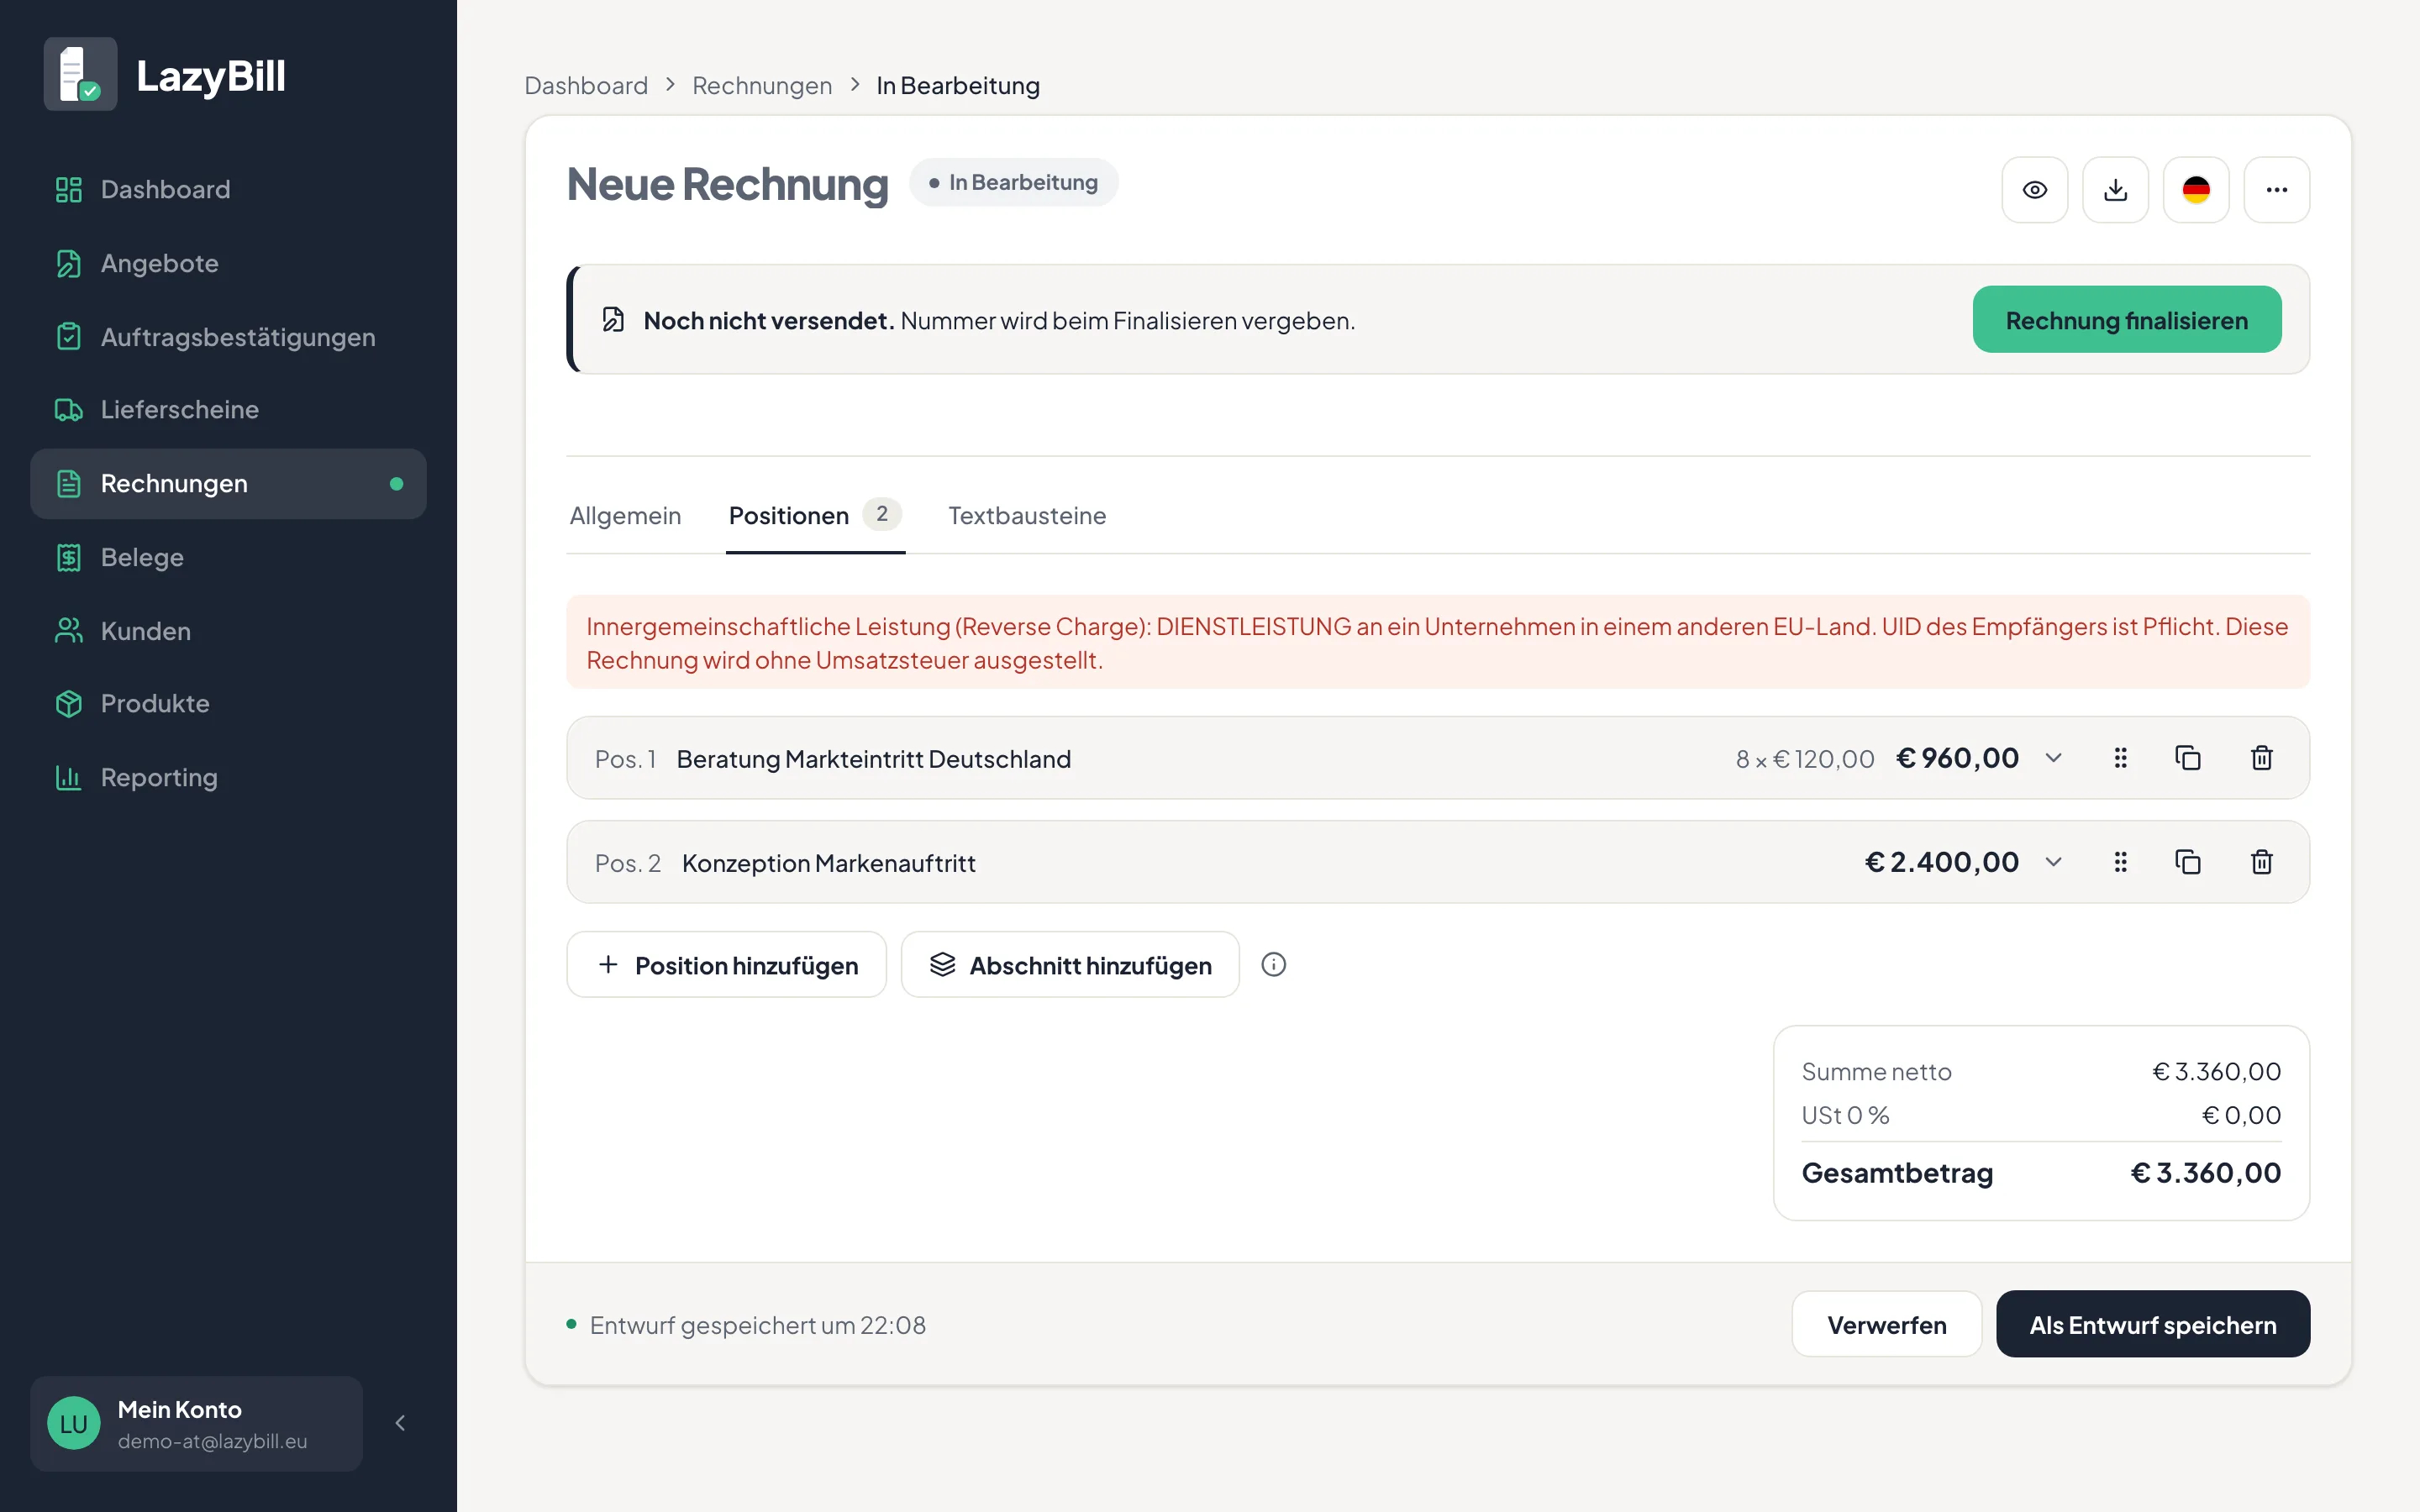Open Rechnungen in the sidebar
This screenshot has height=1512, width=2420.
pos(228,484)
